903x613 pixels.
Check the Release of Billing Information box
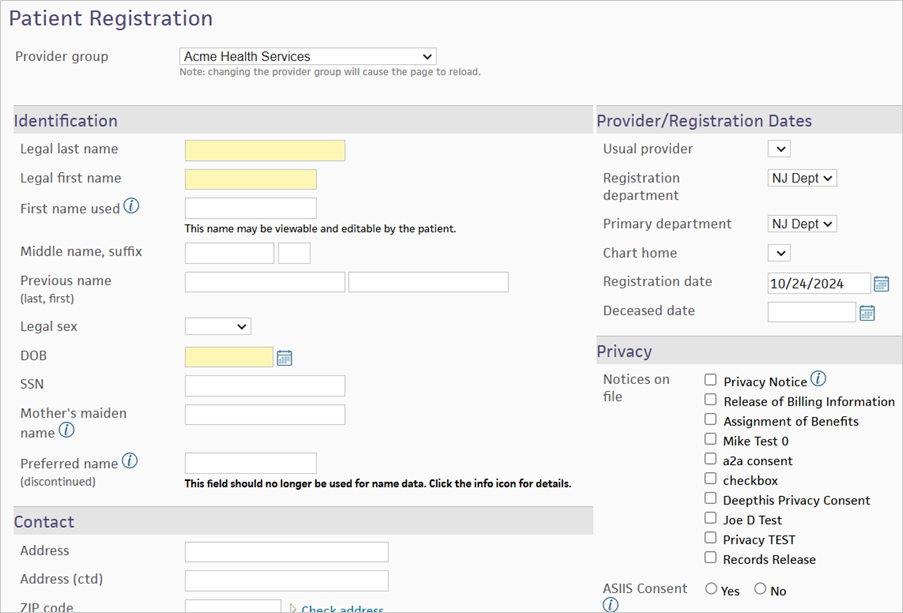711,400
